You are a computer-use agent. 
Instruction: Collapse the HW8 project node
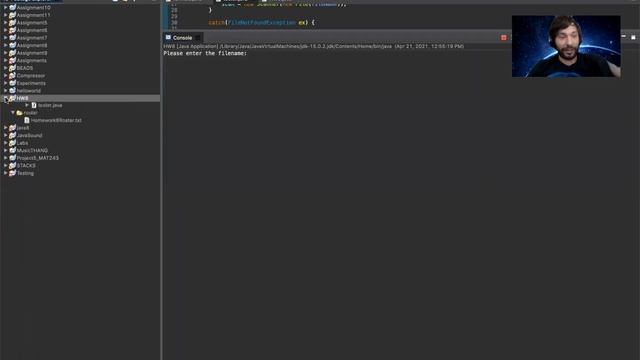tap(6, 98)
